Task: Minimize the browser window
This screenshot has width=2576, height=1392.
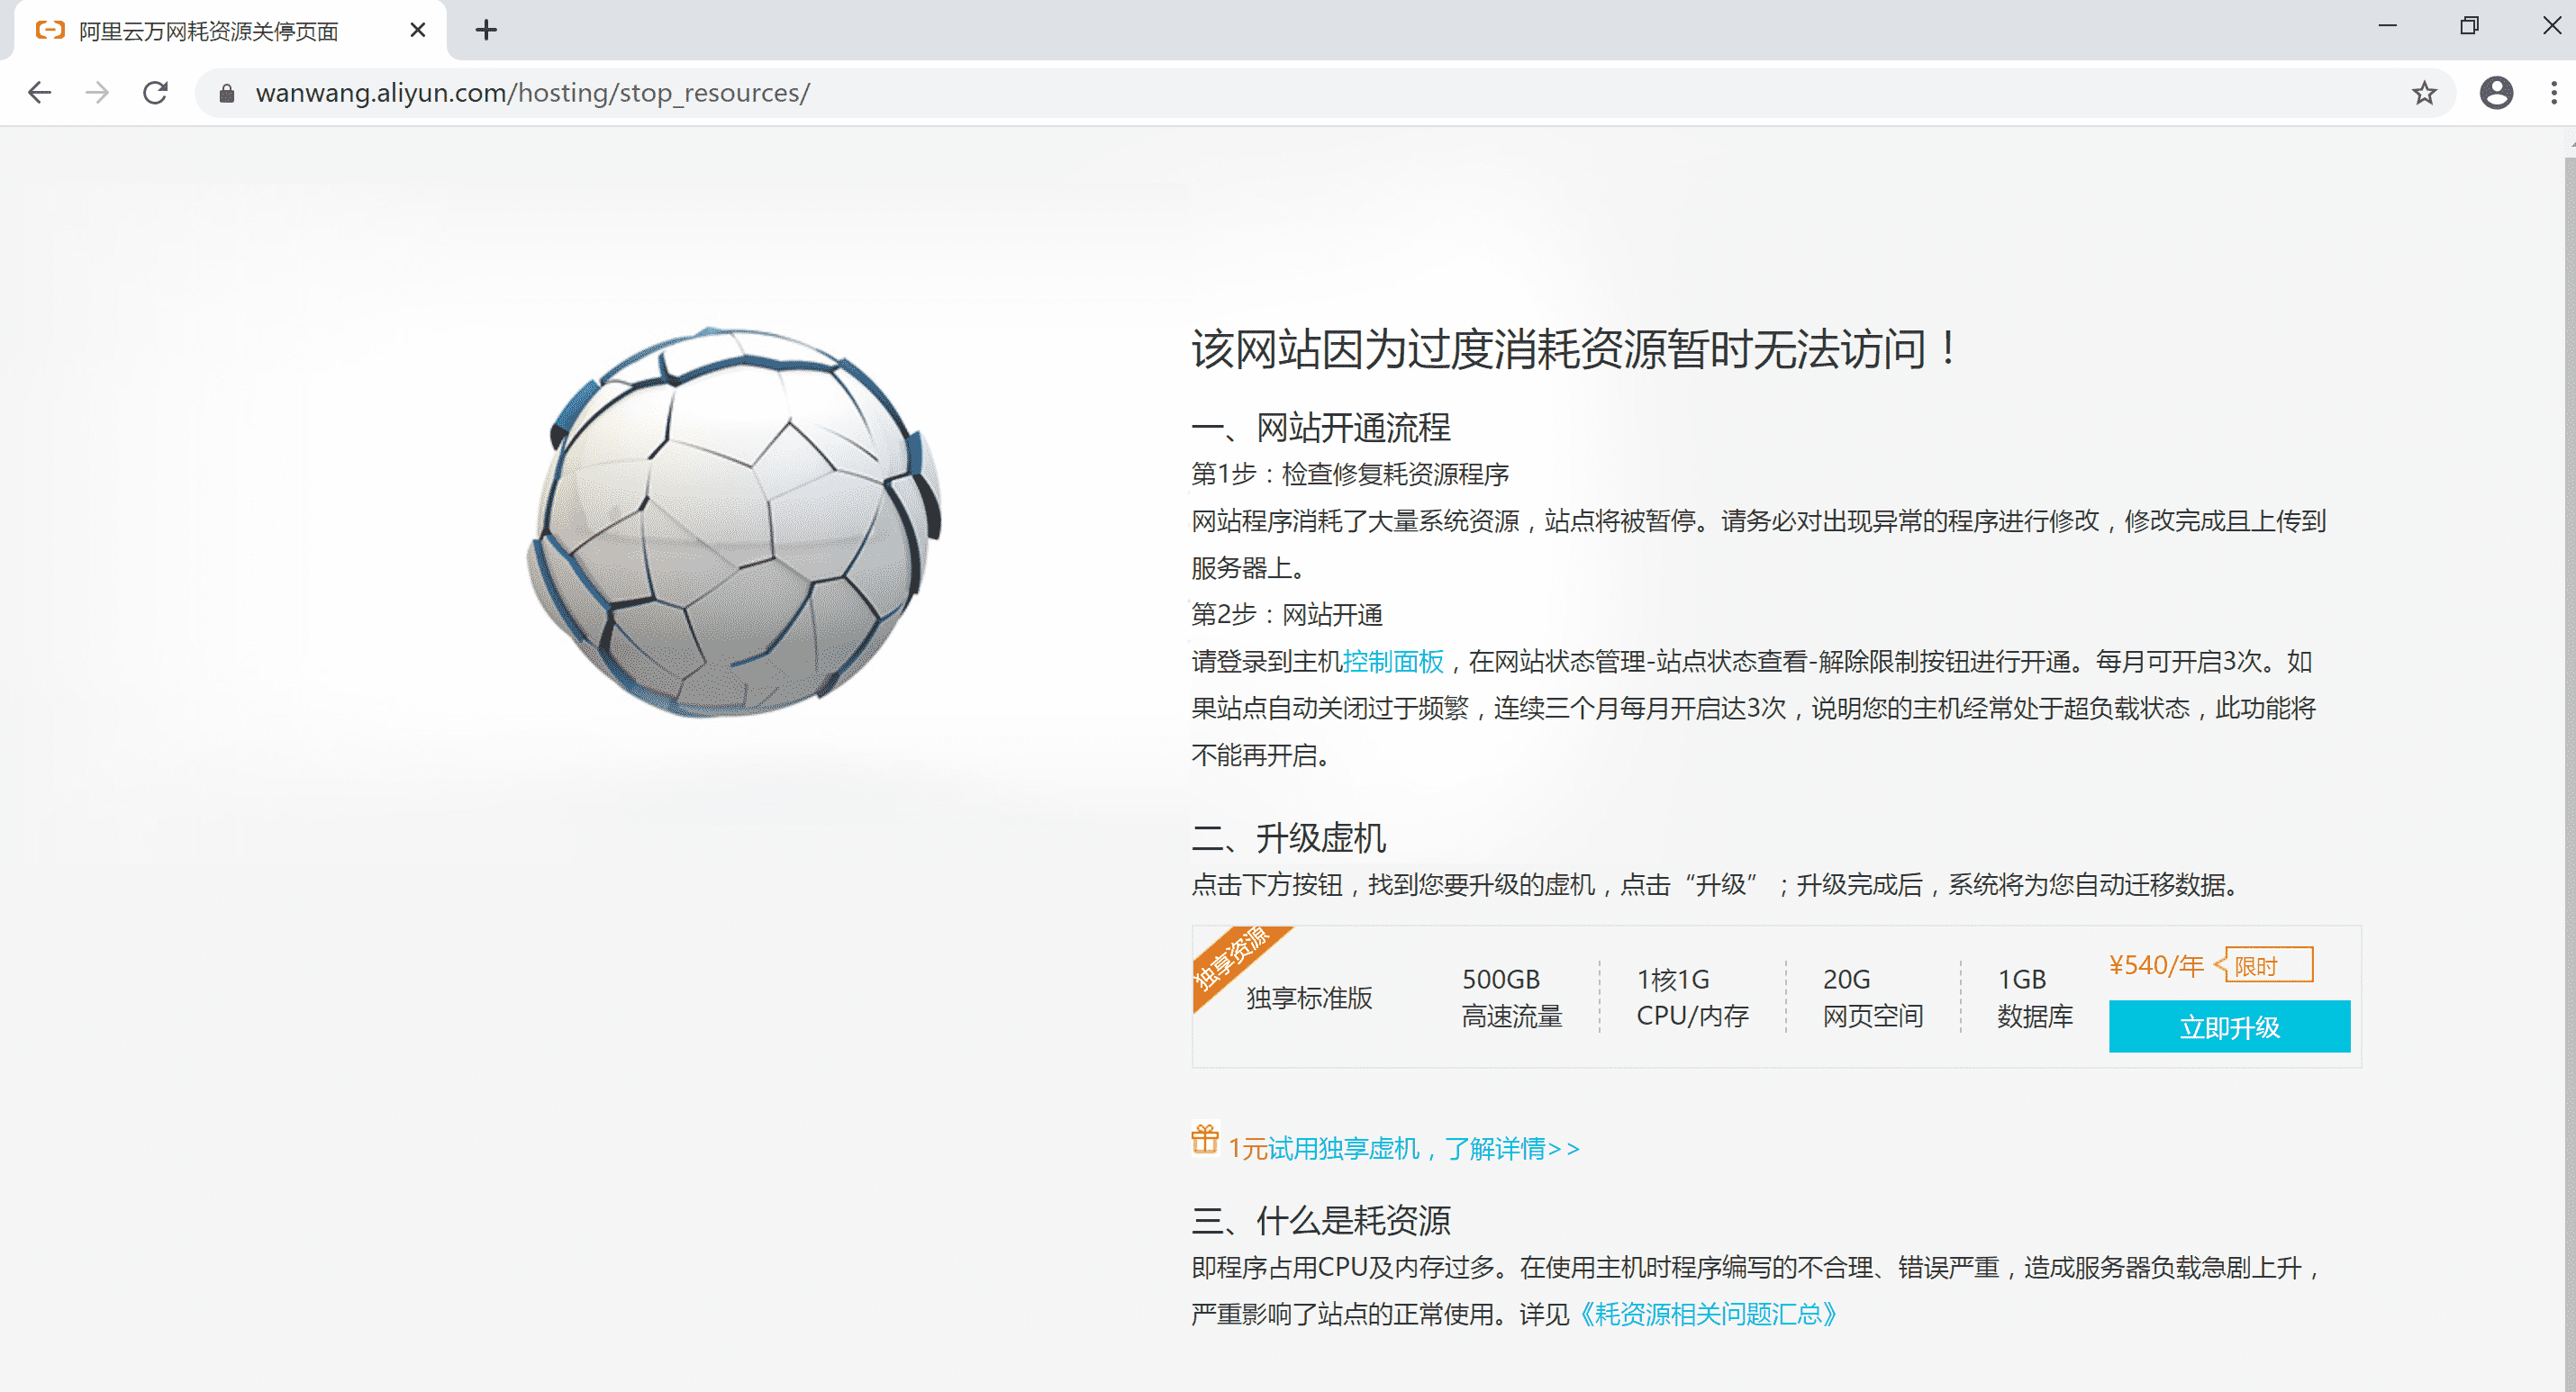Action: pos(2387,26)
